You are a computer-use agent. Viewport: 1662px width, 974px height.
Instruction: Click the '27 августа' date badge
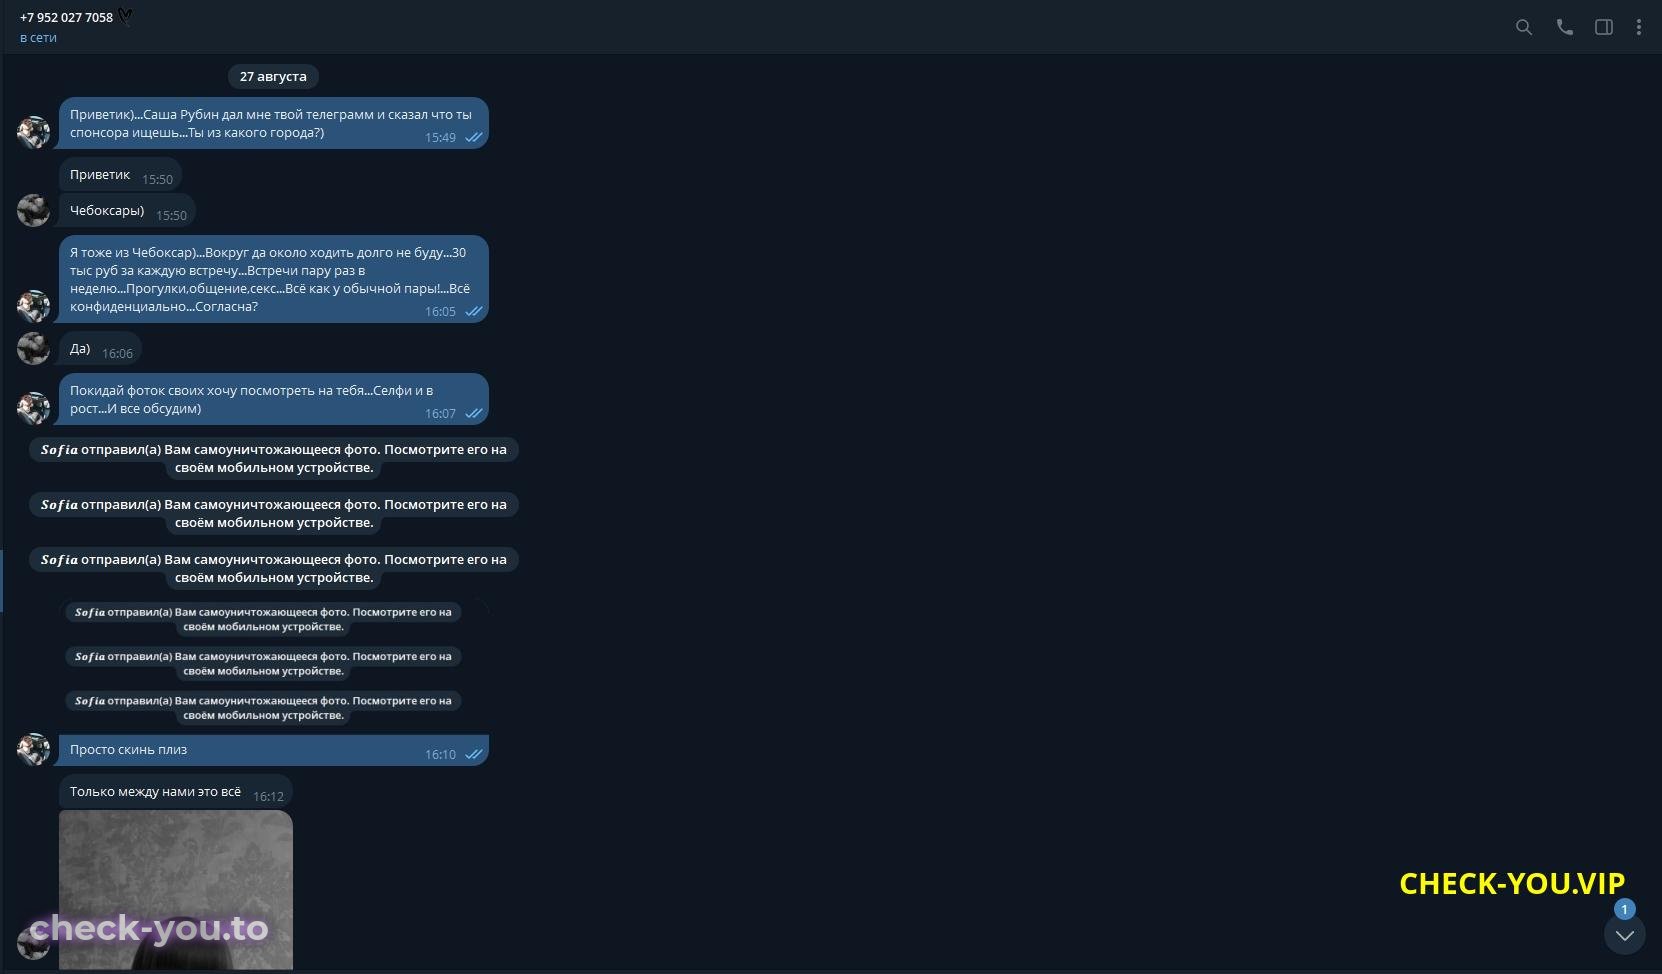(x=273, y=76)
